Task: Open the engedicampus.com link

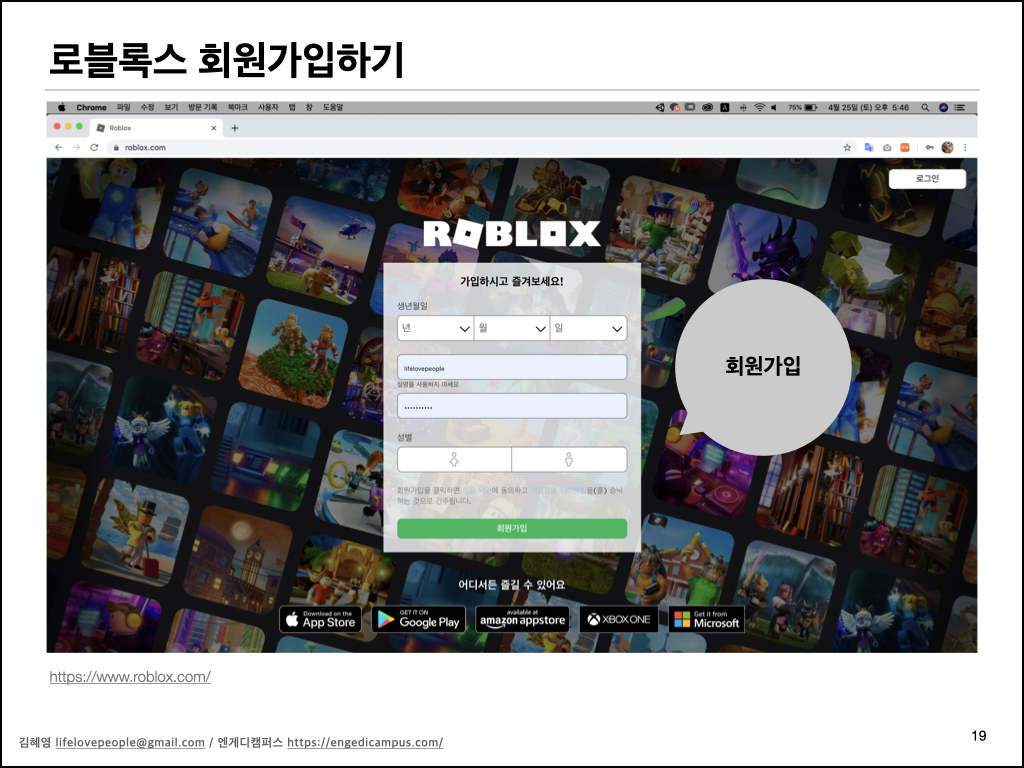Action: pyautogui.click(x=365, y=743)
